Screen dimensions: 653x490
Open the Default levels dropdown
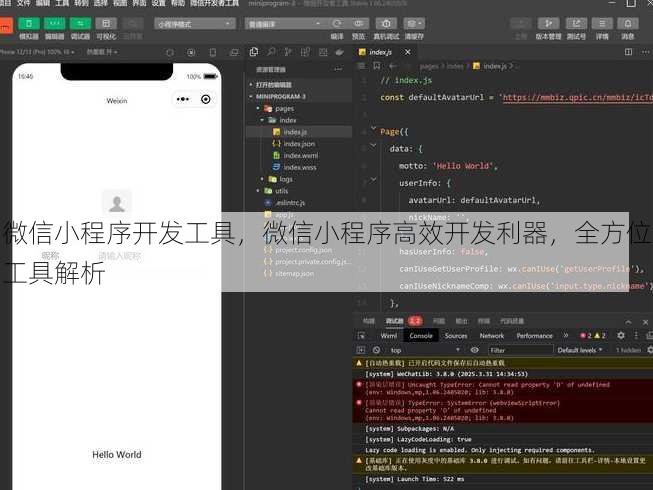tap(580, 350)
